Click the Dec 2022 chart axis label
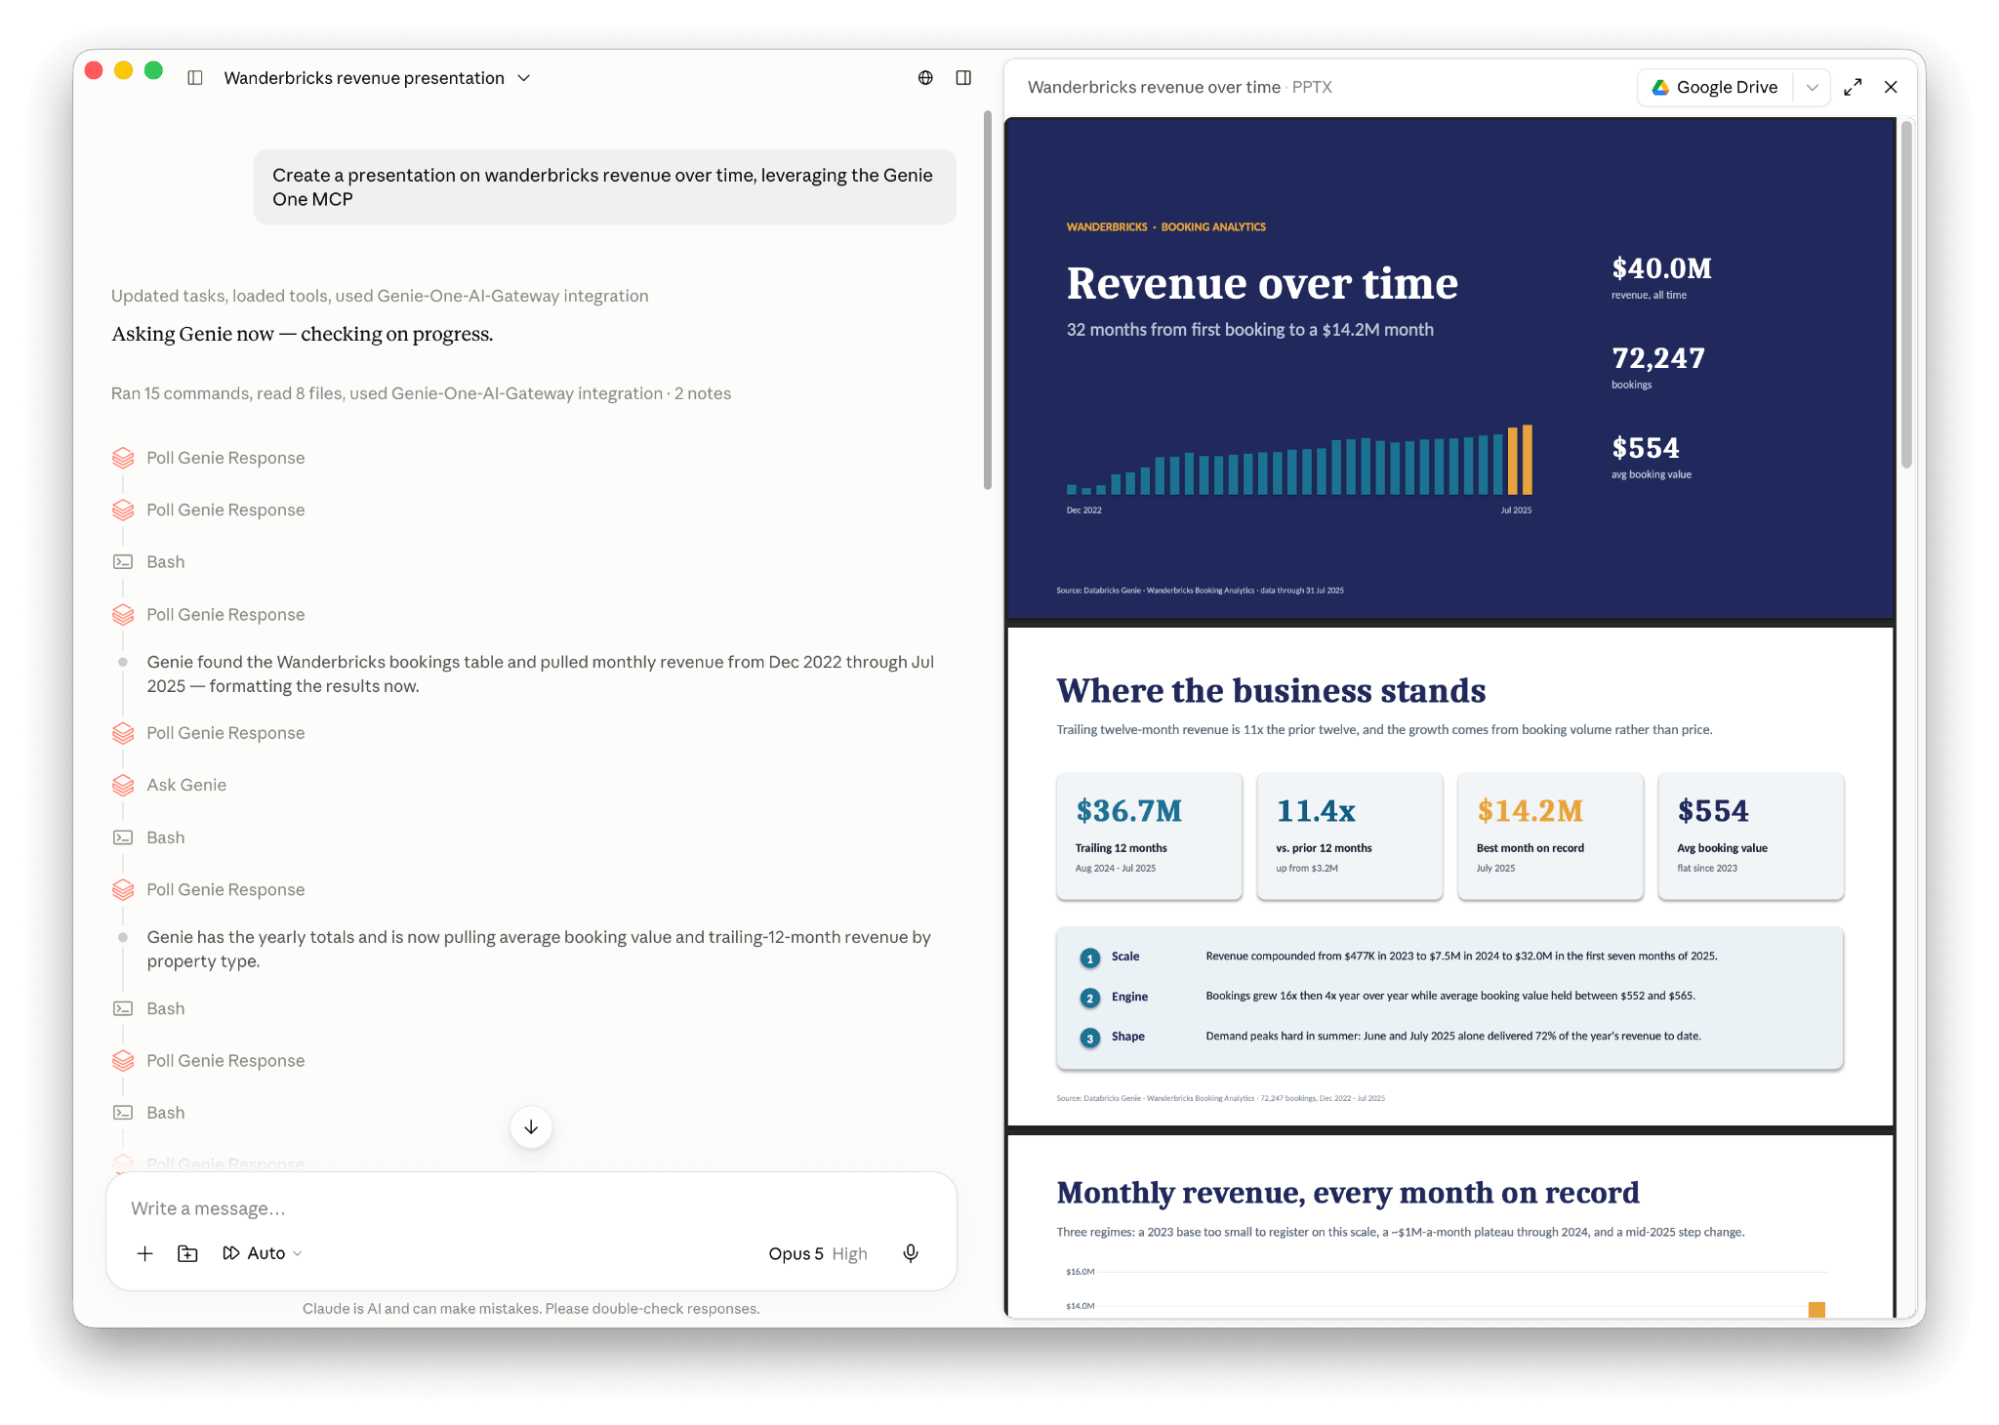The image size is (1999, 1425). coord(1083,510)
